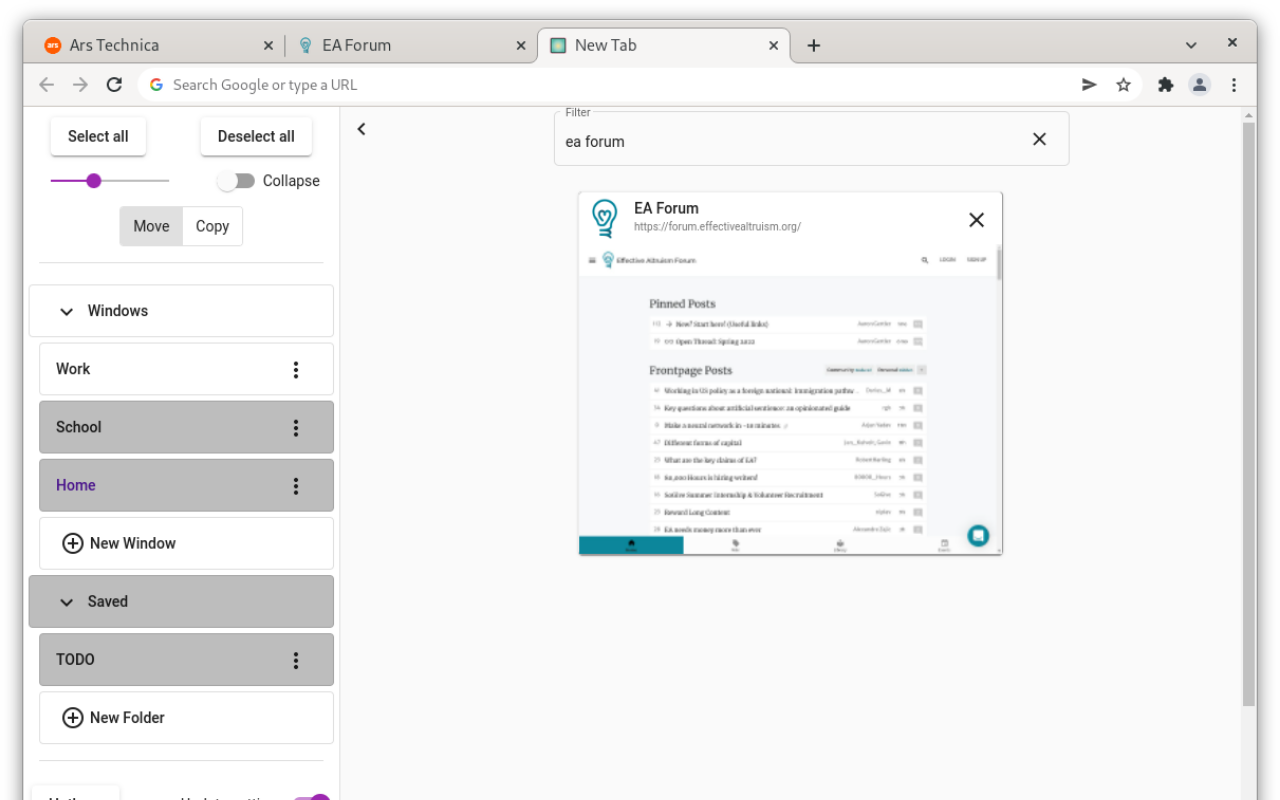Screen dimensions: 1280x800
Task: Close the EA Forum browser tab
Action: [x=520, y=45]
